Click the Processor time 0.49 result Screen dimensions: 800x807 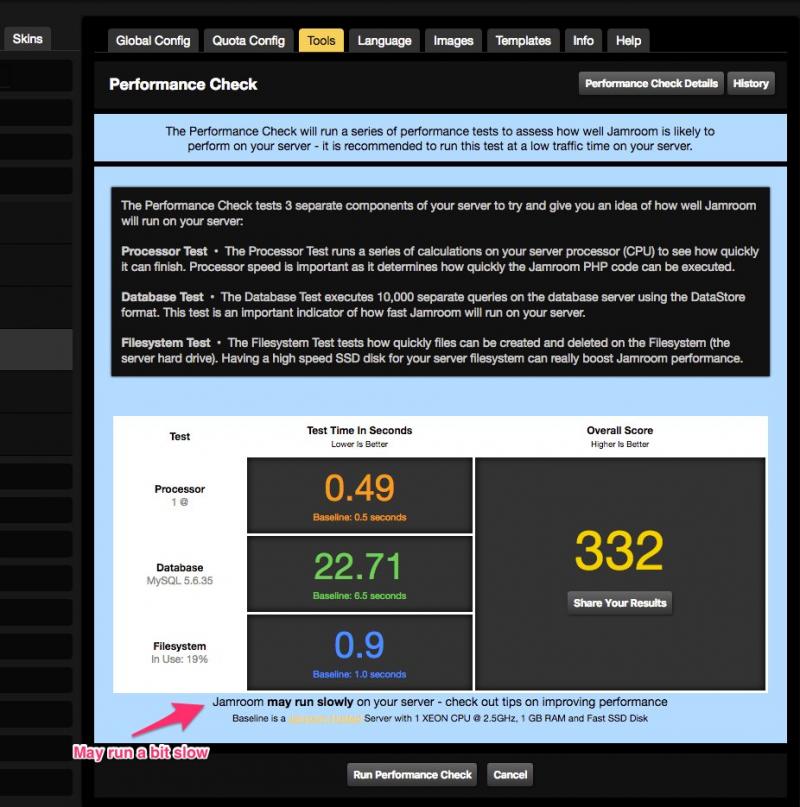(x=359, y=488)
